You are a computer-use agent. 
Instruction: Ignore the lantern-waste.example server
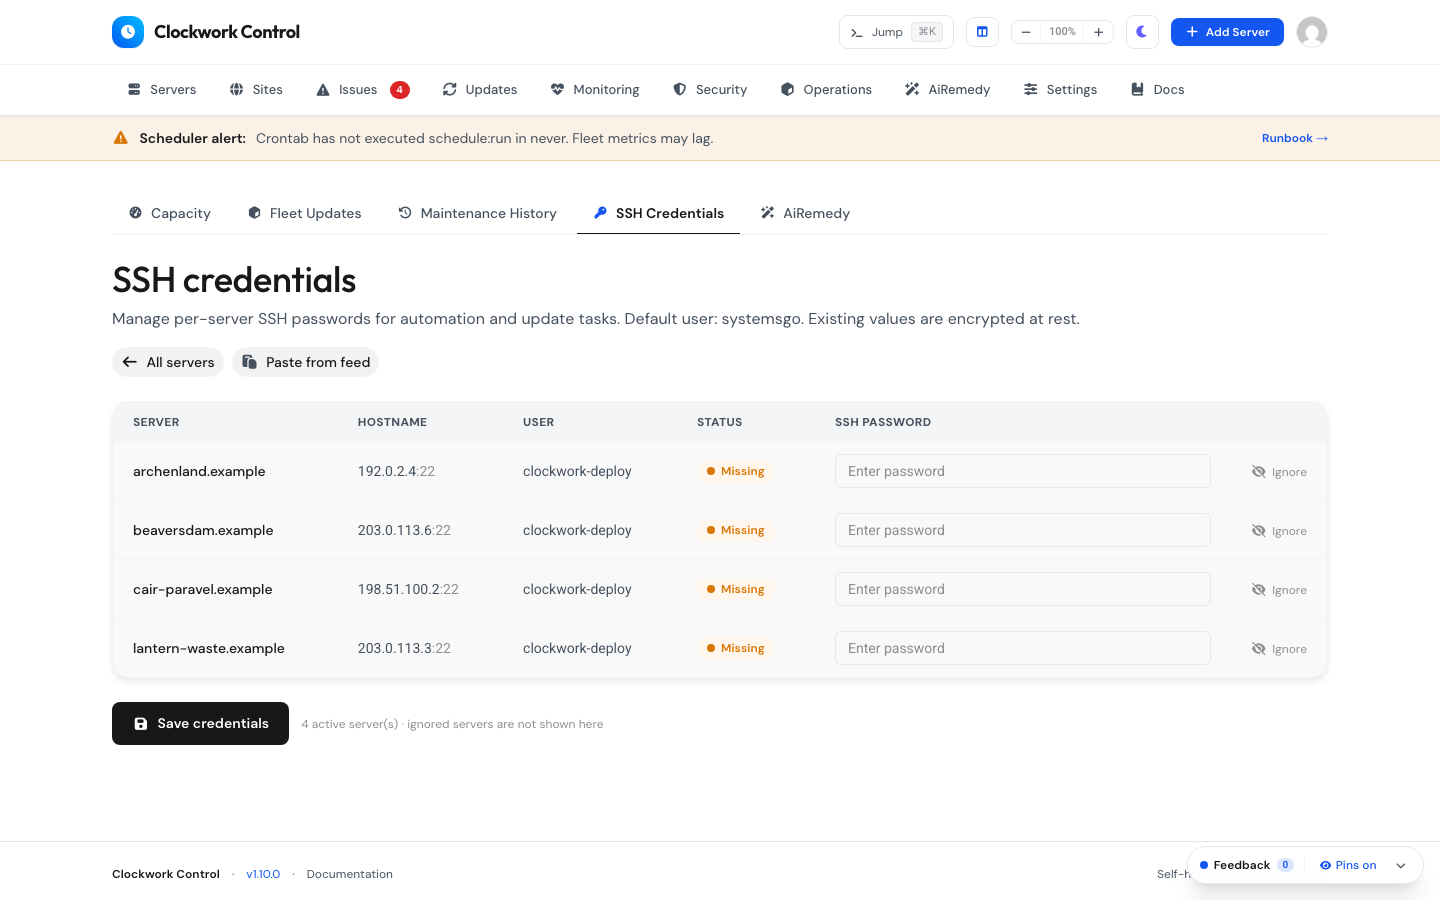(x=1279, y=649)
